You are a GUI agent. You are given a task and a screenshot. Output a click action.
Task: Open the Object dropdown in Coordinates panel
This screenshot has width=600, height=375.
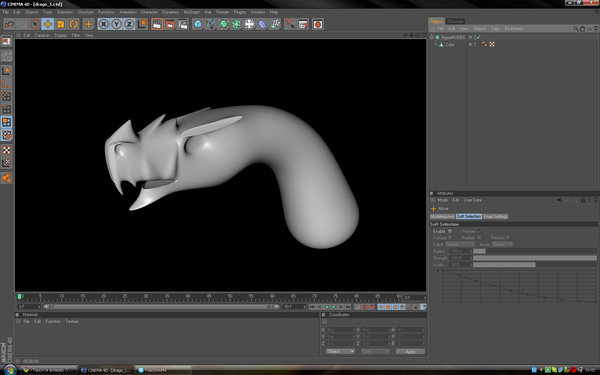340,351
